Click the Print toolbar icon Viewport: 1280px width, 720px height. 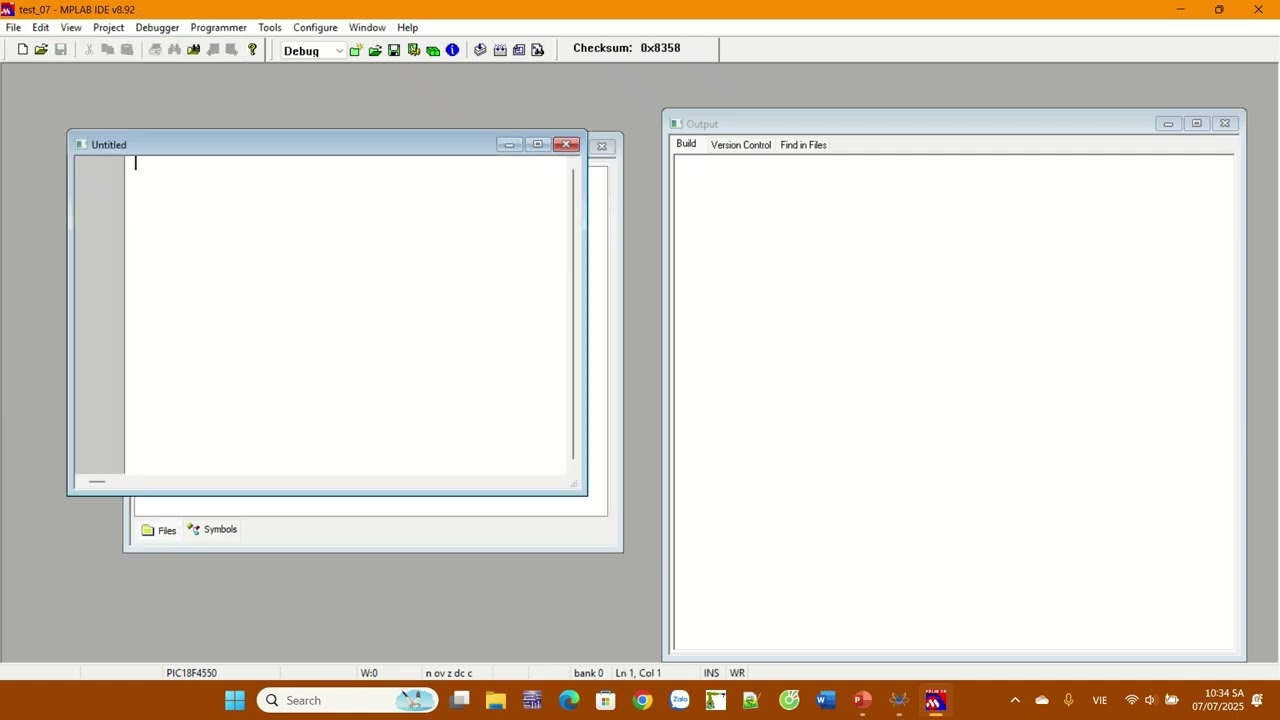point(155,49)
